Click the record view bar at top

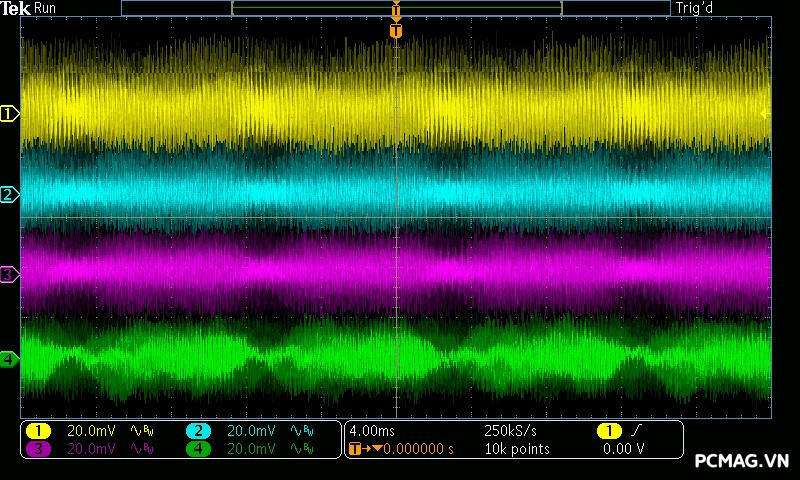click(396, 8)
